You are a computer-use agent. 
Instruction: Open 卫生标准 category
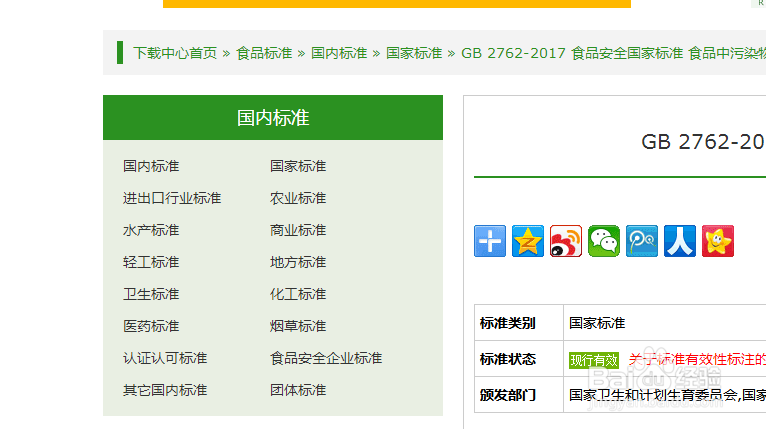tap(151, 294)
